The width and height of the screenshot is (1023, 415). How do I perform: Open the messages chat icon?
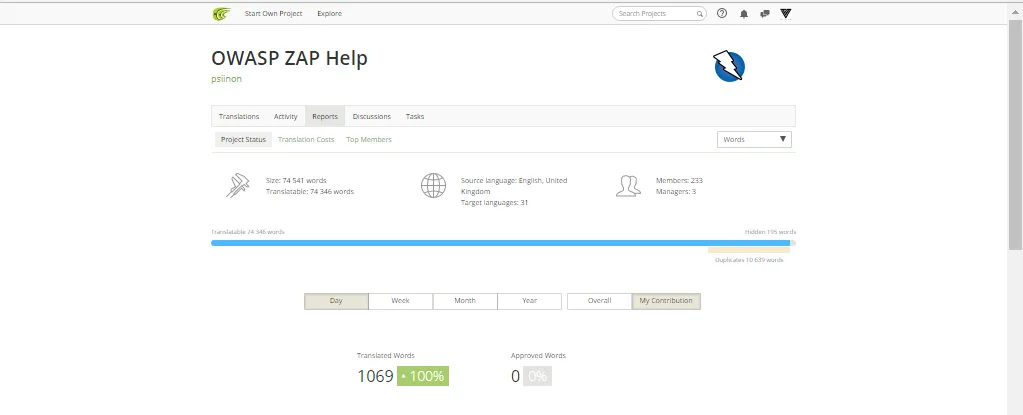click(x=765, y=14)
